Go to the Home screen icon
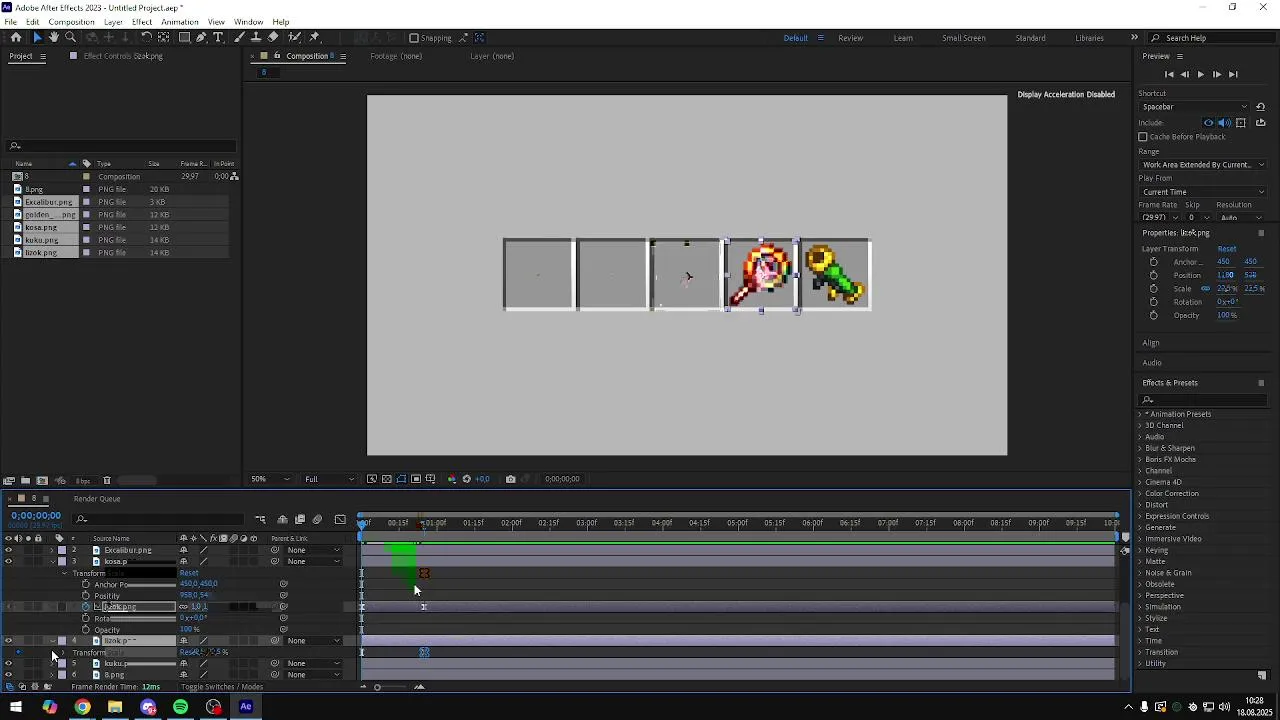The height and width of the screenshot is (720, 1280). (16, 37)
